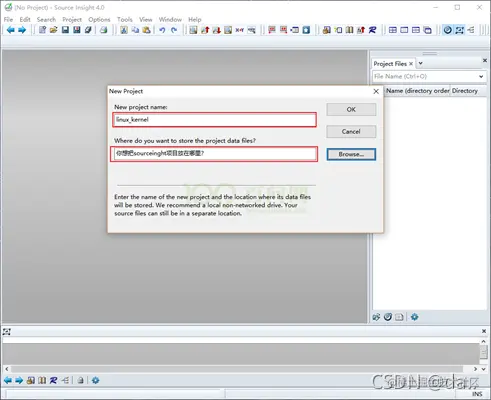The image size is (491, 400).
Task: Click the Save floppy disk icon
Action: click(x=65, y=30)
